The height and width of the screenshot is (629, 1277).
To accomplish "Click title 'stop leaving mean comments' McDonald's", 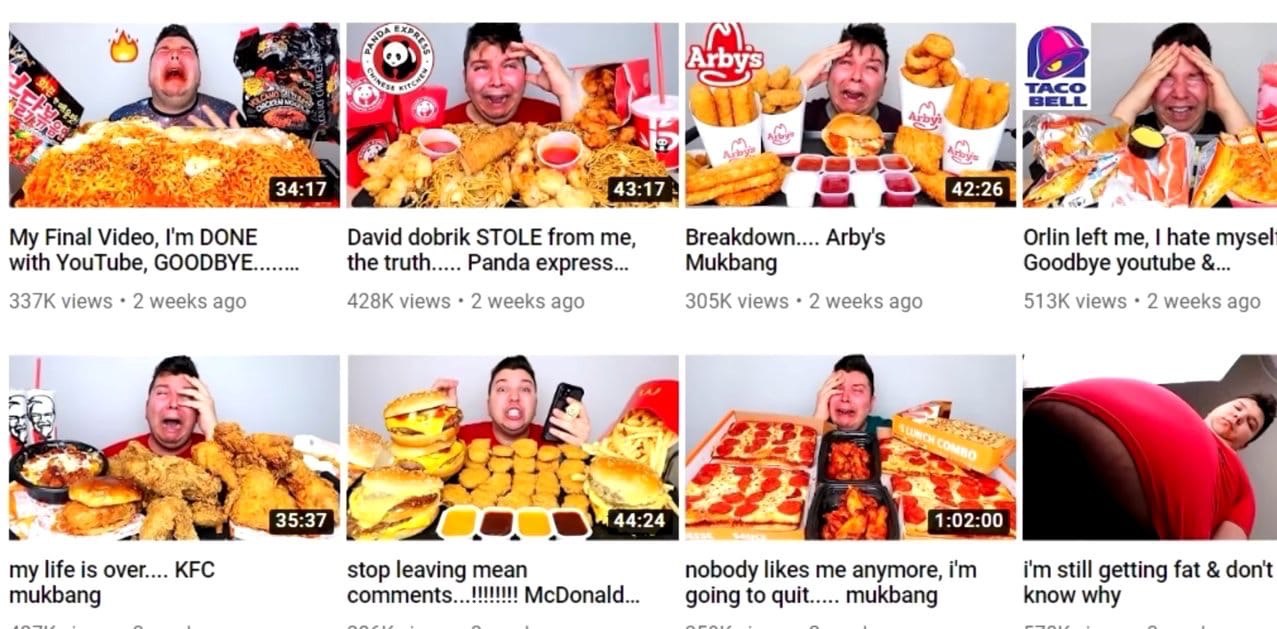I will coord(493,583).
